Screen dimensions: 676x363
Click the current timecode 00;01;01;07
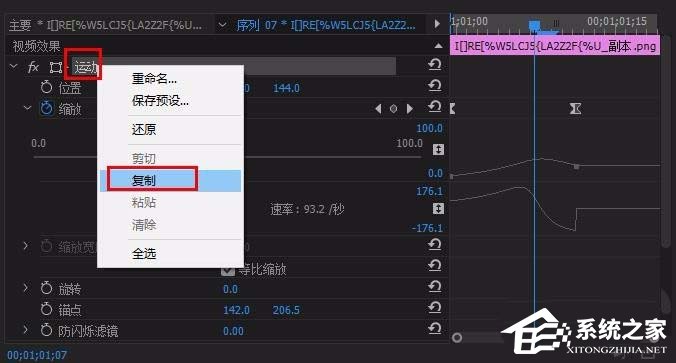click(x=37, y=355)
